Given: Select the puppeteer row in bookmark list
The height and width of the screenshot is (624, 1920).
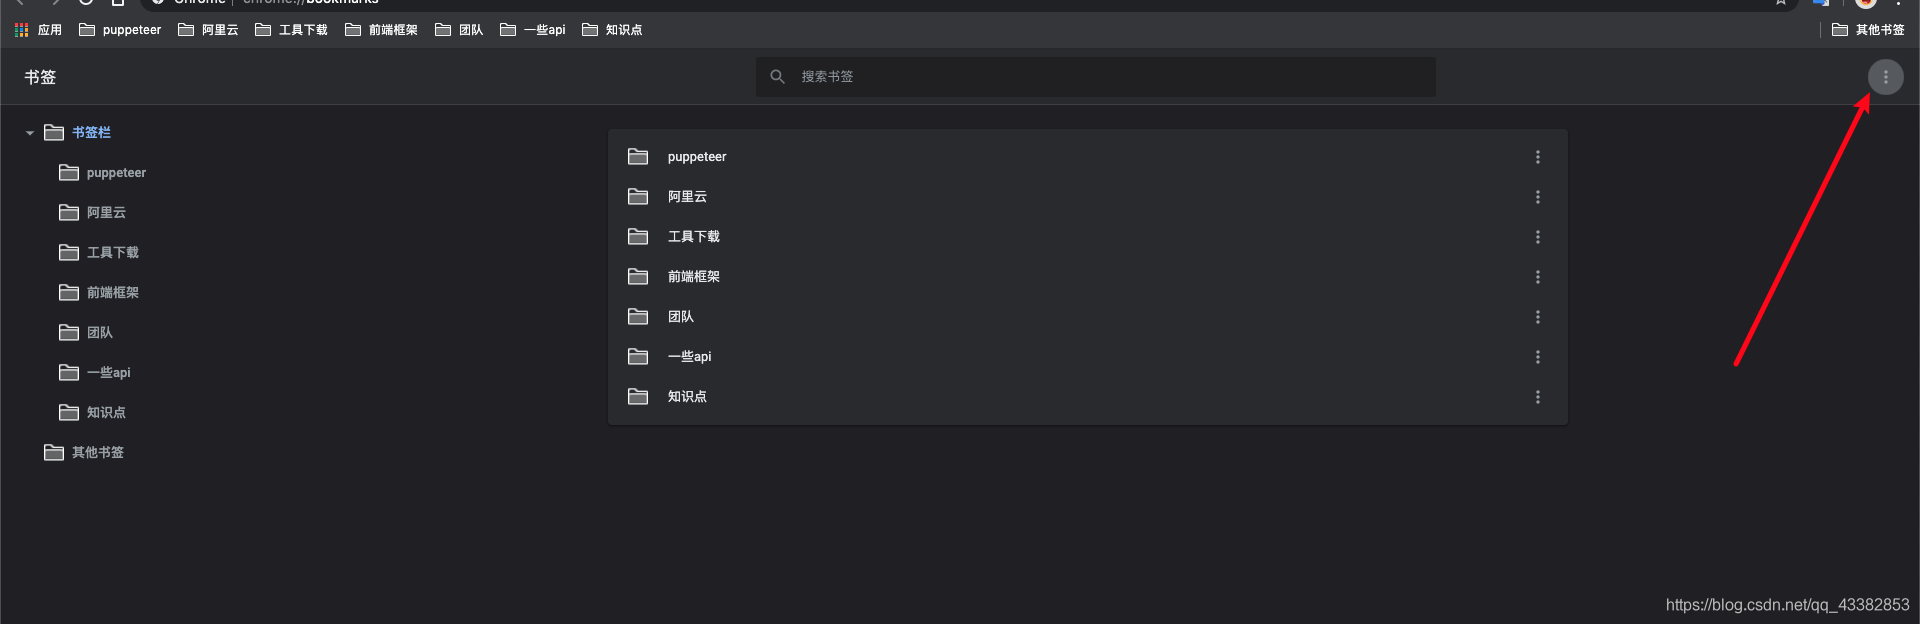Looking at the screenshot, I should [x=1088, y=157].
